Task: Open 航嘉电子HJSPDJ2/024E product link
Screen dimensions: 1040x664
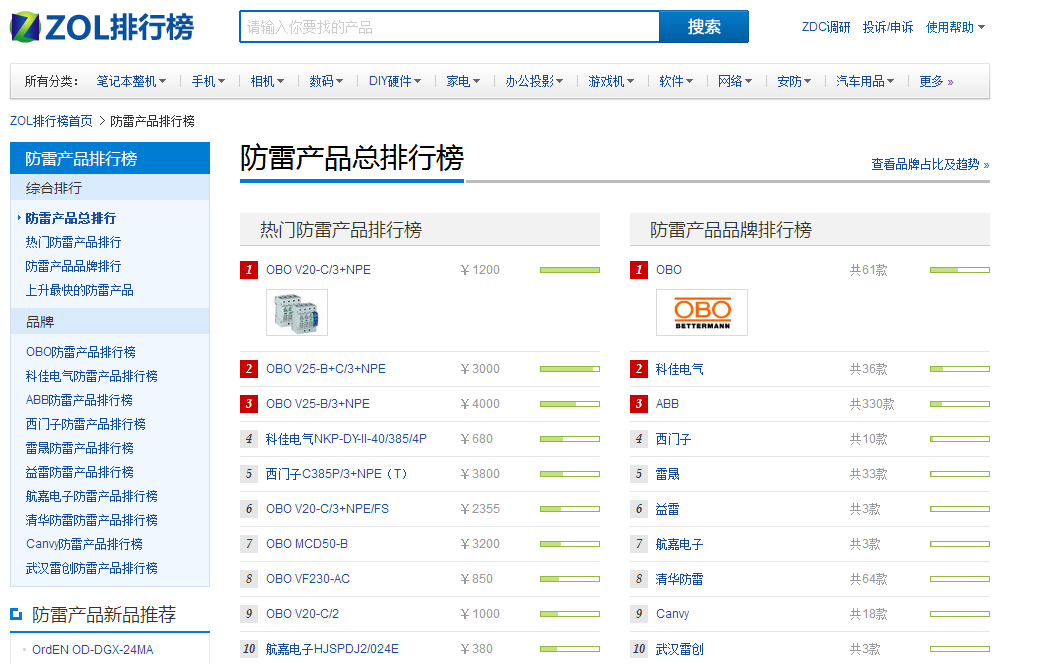Action: tap(332, 649)
